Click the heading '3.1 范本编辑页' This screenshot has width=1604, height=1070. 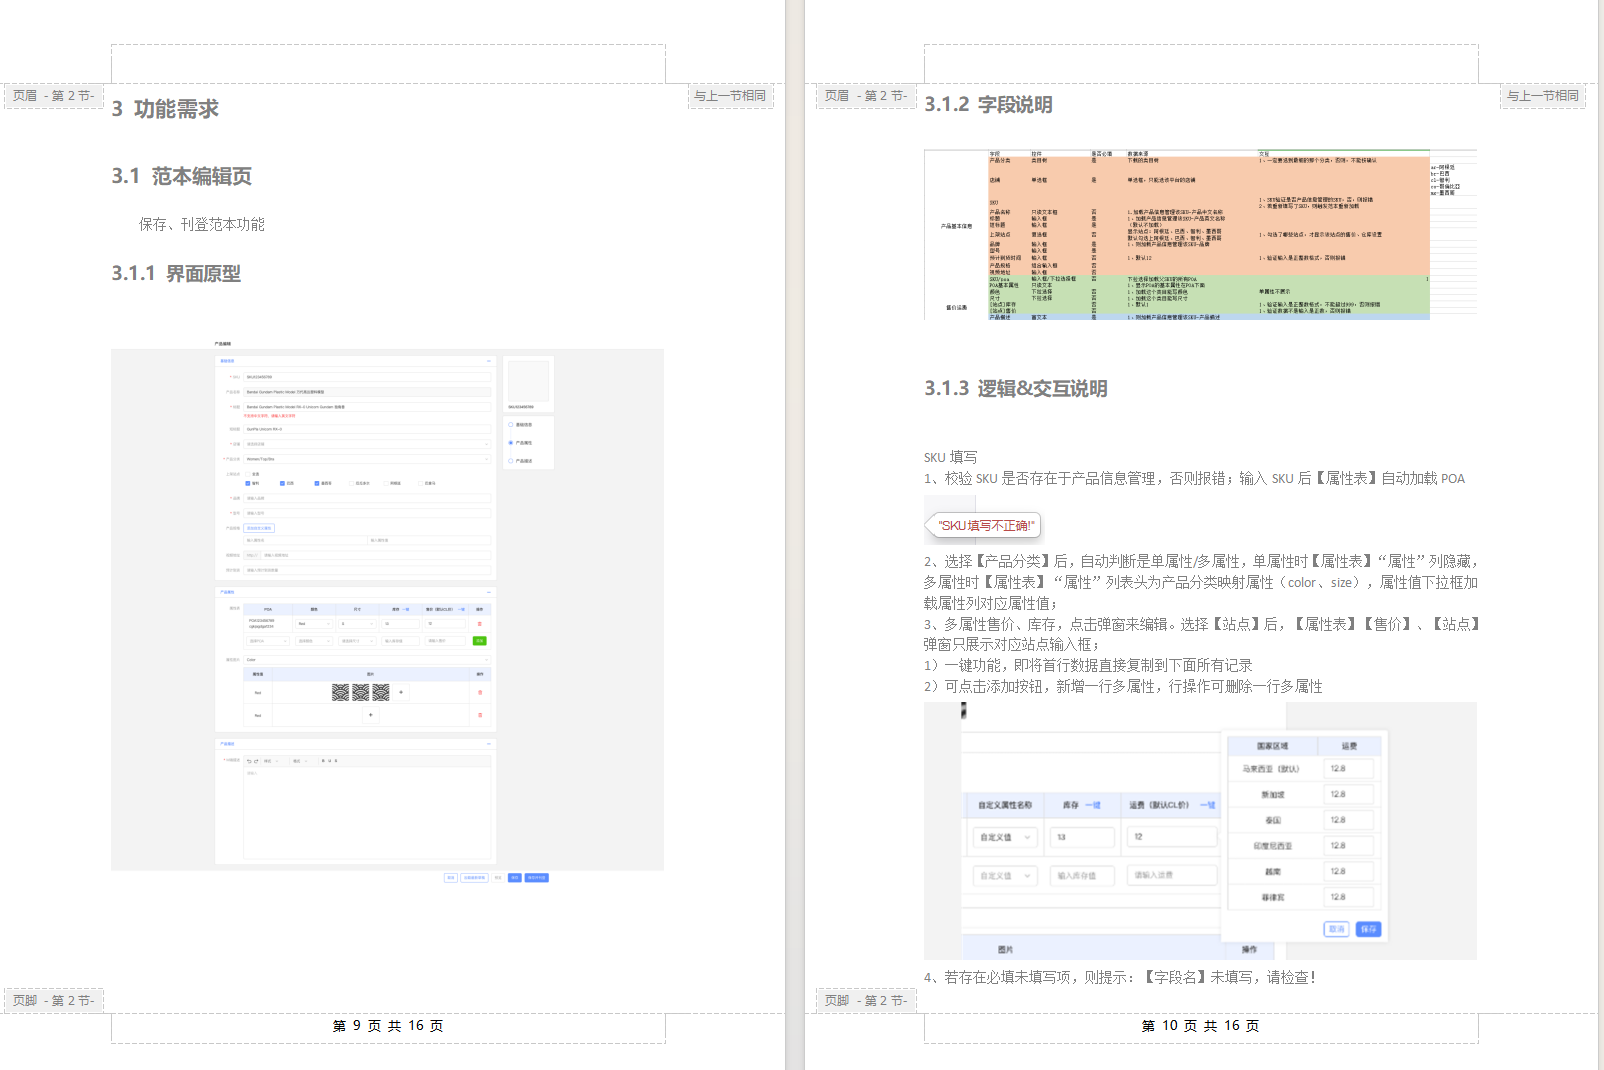[182, 176]
